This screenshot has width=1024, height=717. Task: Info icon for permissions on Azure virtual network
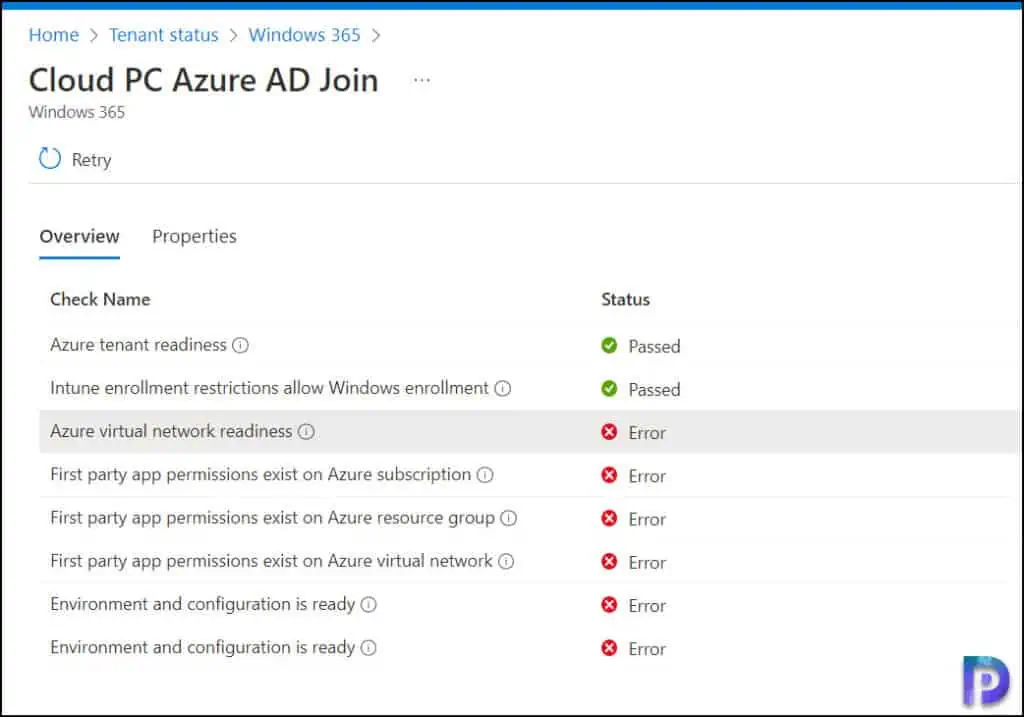tap(506, 561)
